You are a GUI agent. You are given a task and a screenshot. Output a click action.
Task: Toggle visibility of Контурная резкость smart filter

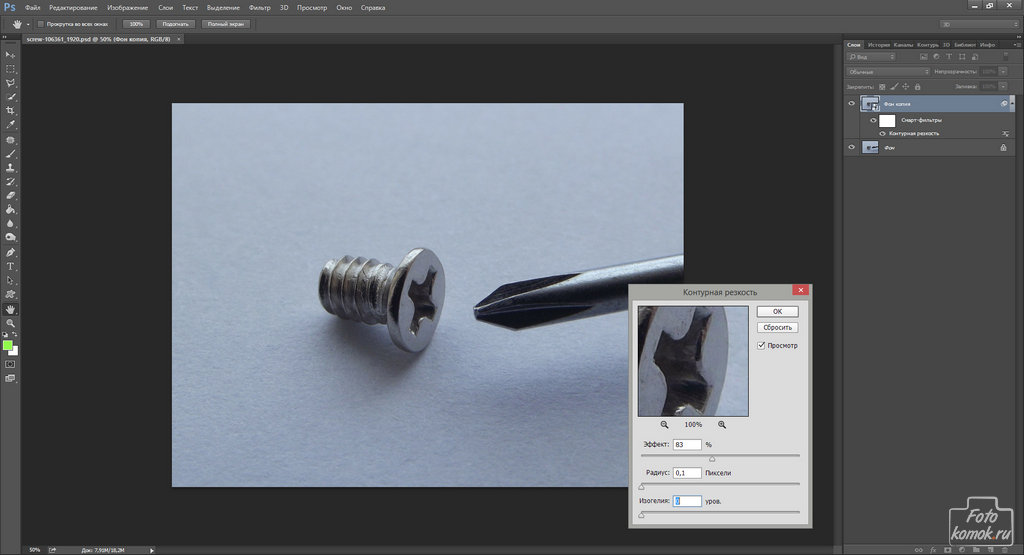click(x=882, y=133)
